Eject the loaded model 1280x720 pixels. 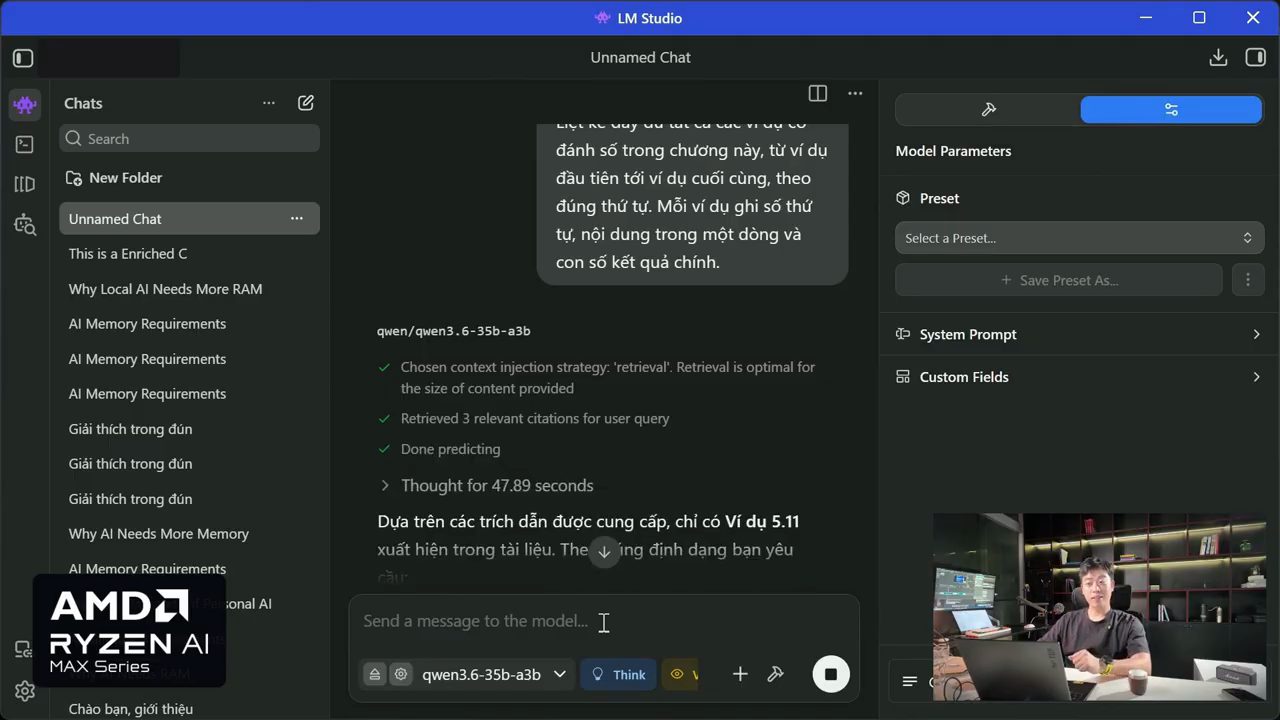point(375,674)
